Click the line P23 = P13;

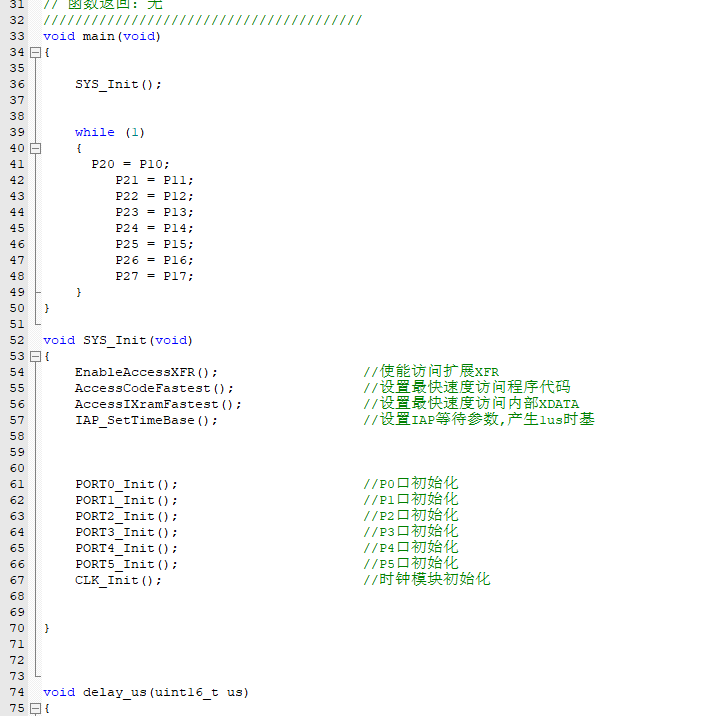(154, 212)
